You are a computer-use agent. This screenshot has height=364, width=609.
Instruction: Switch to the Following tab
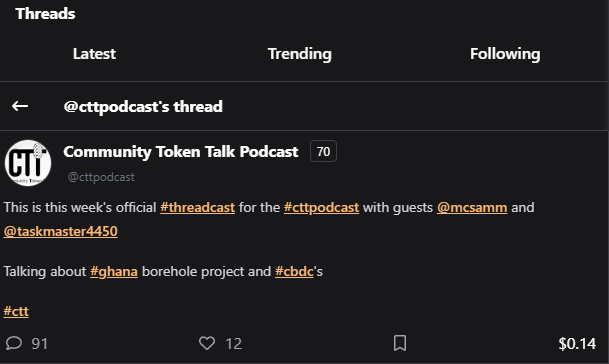[x=505, y=54]
